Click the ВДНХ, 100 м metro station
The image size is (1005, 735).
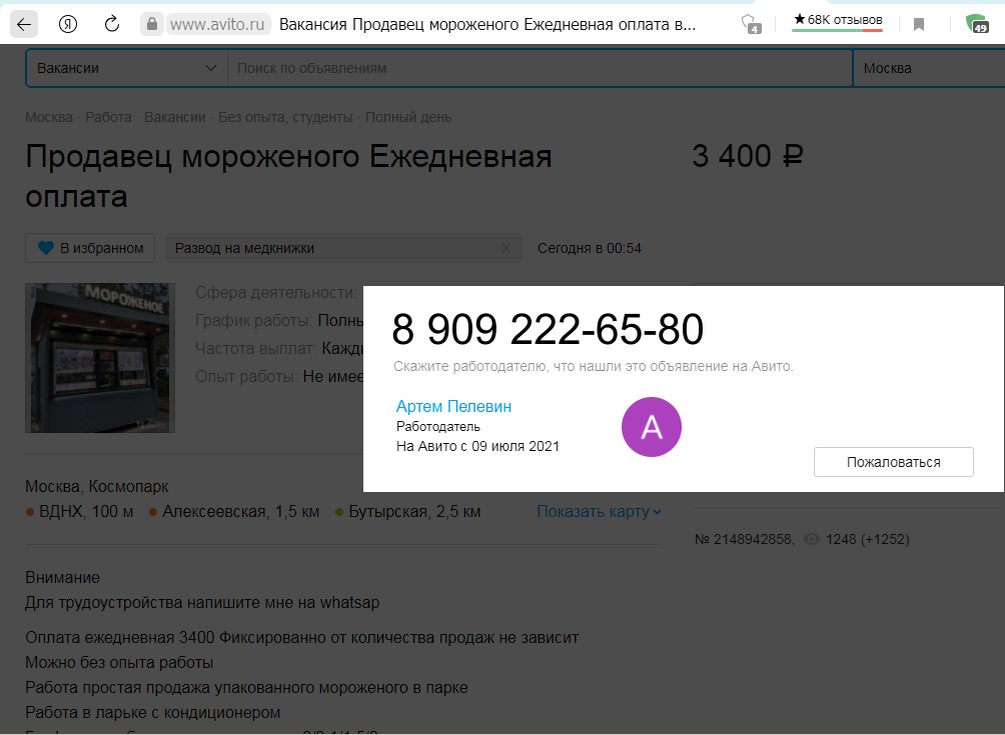pyautogui.click(x=79, y=511)
